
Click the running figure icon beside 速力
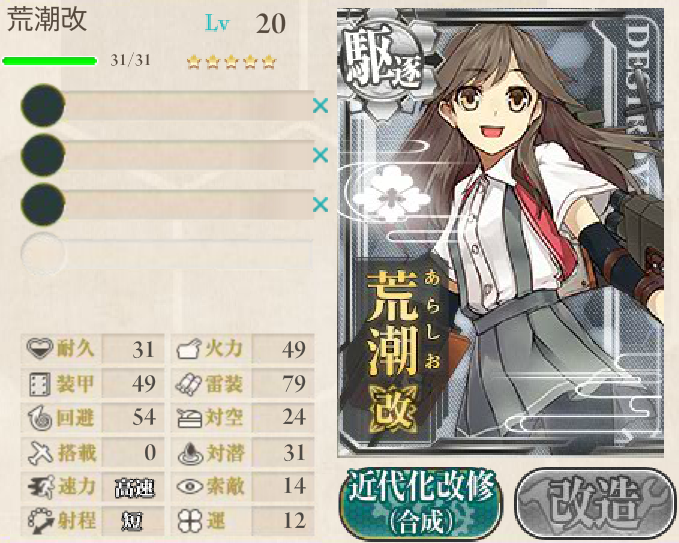click(41, 487)
